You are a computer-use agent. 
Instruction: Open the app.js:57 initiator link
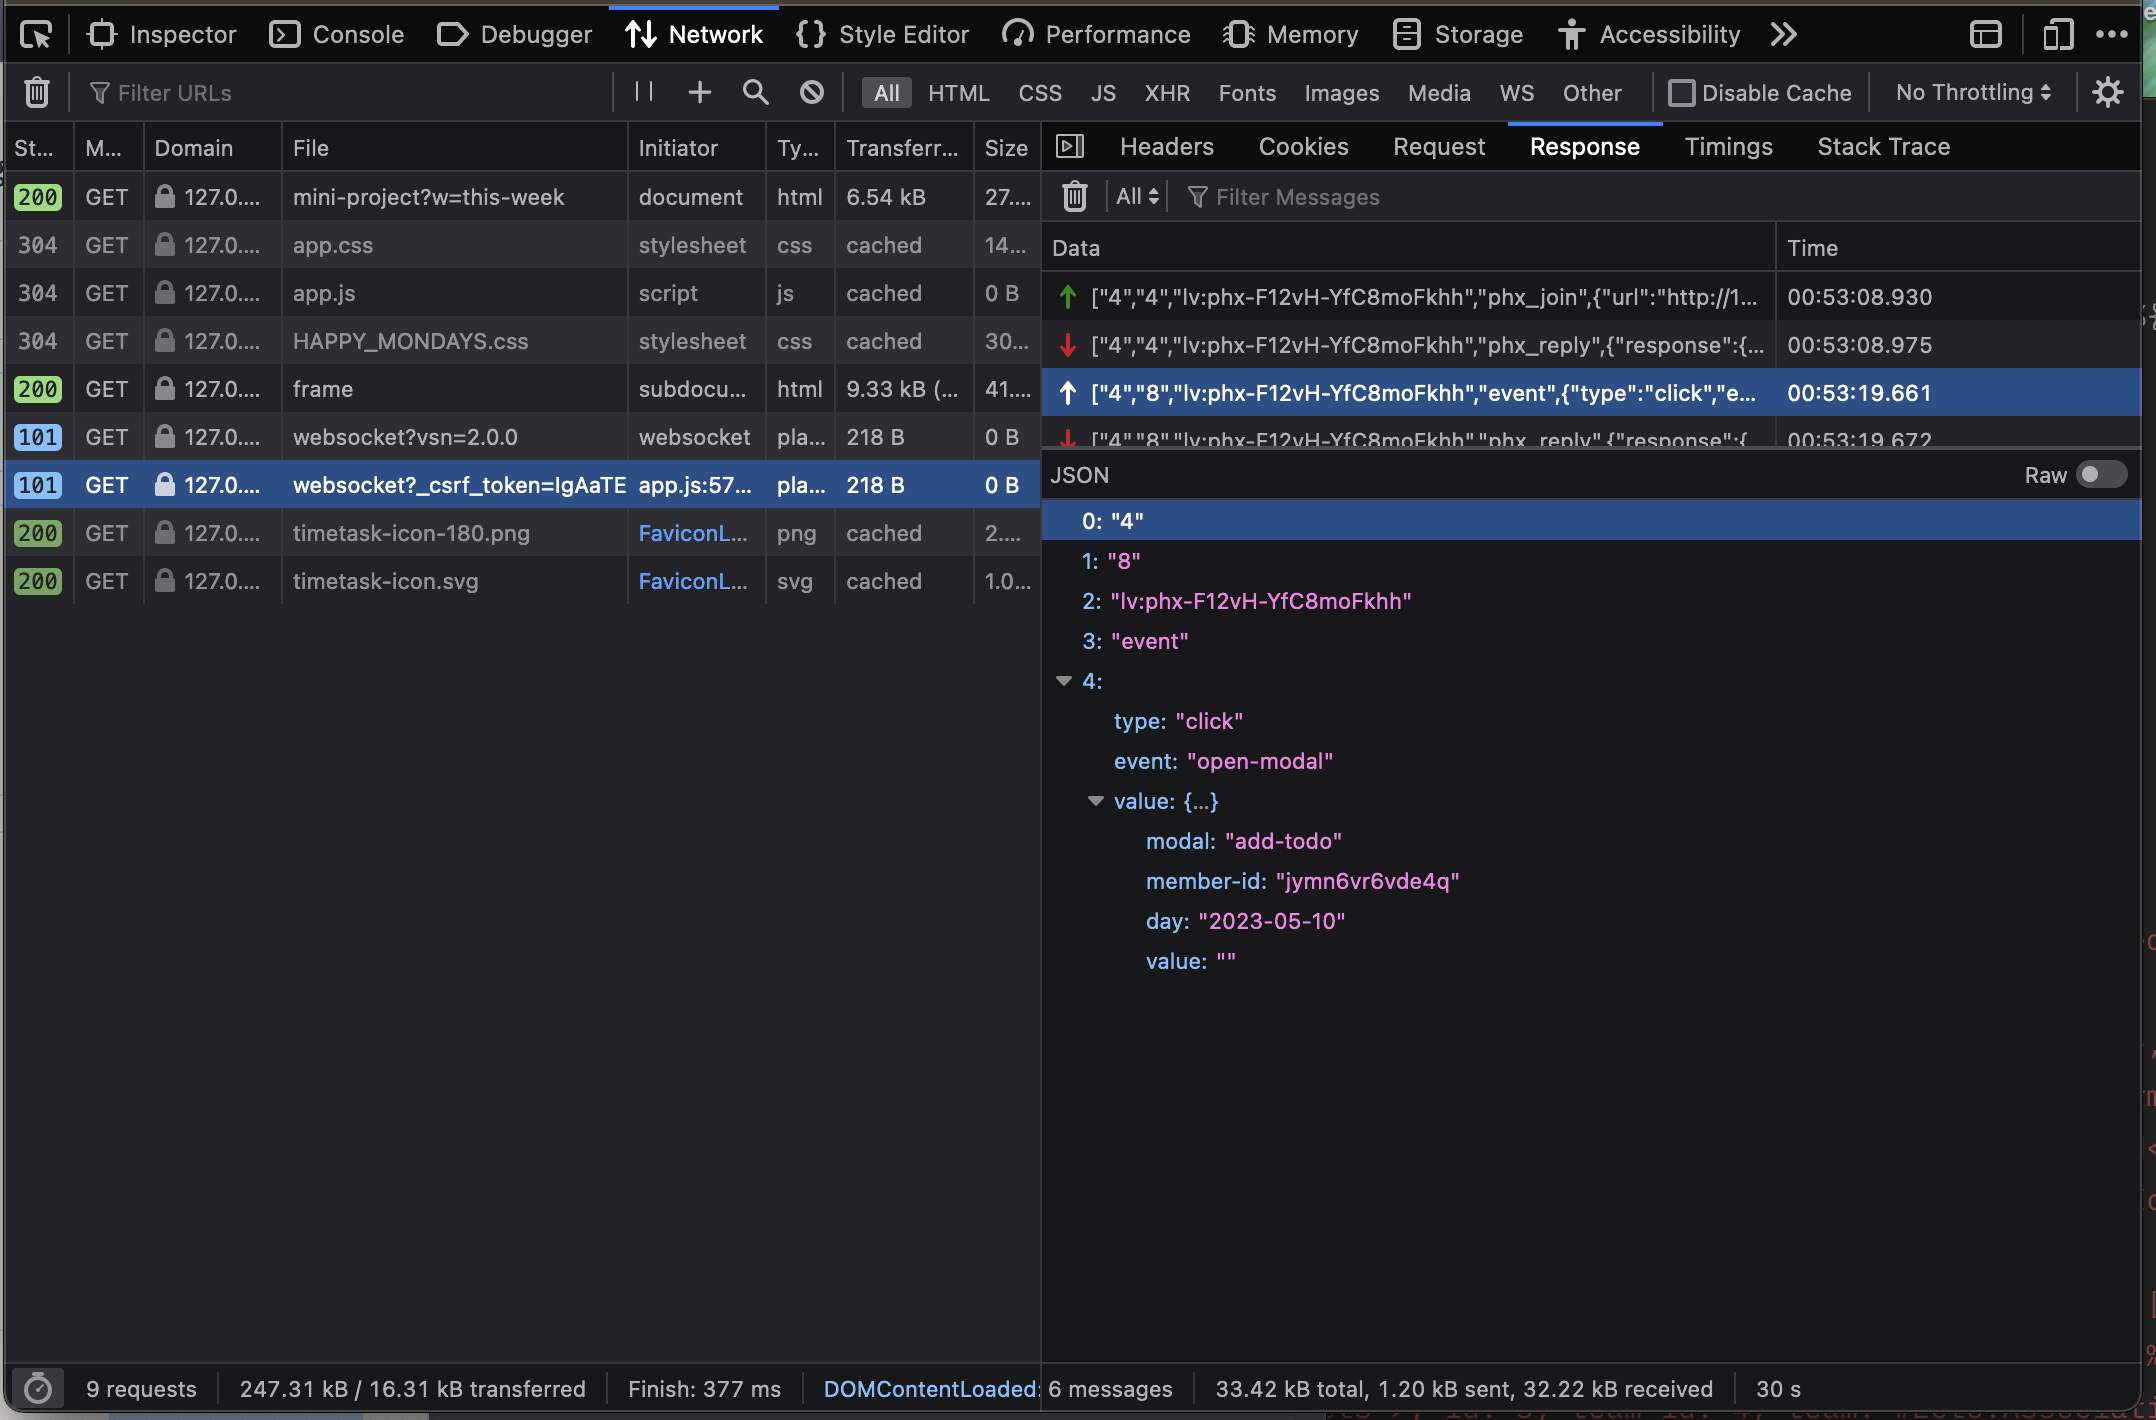pos(694,485)
